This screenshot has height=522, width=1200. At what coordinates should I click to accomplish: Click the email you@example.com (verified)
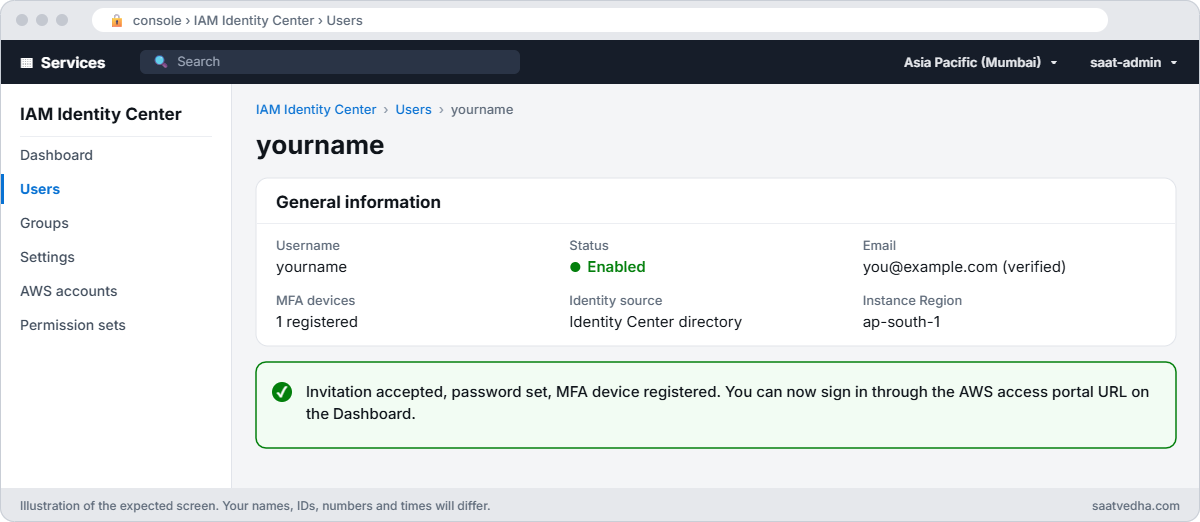pyautogui.click(x=964, y=267)
